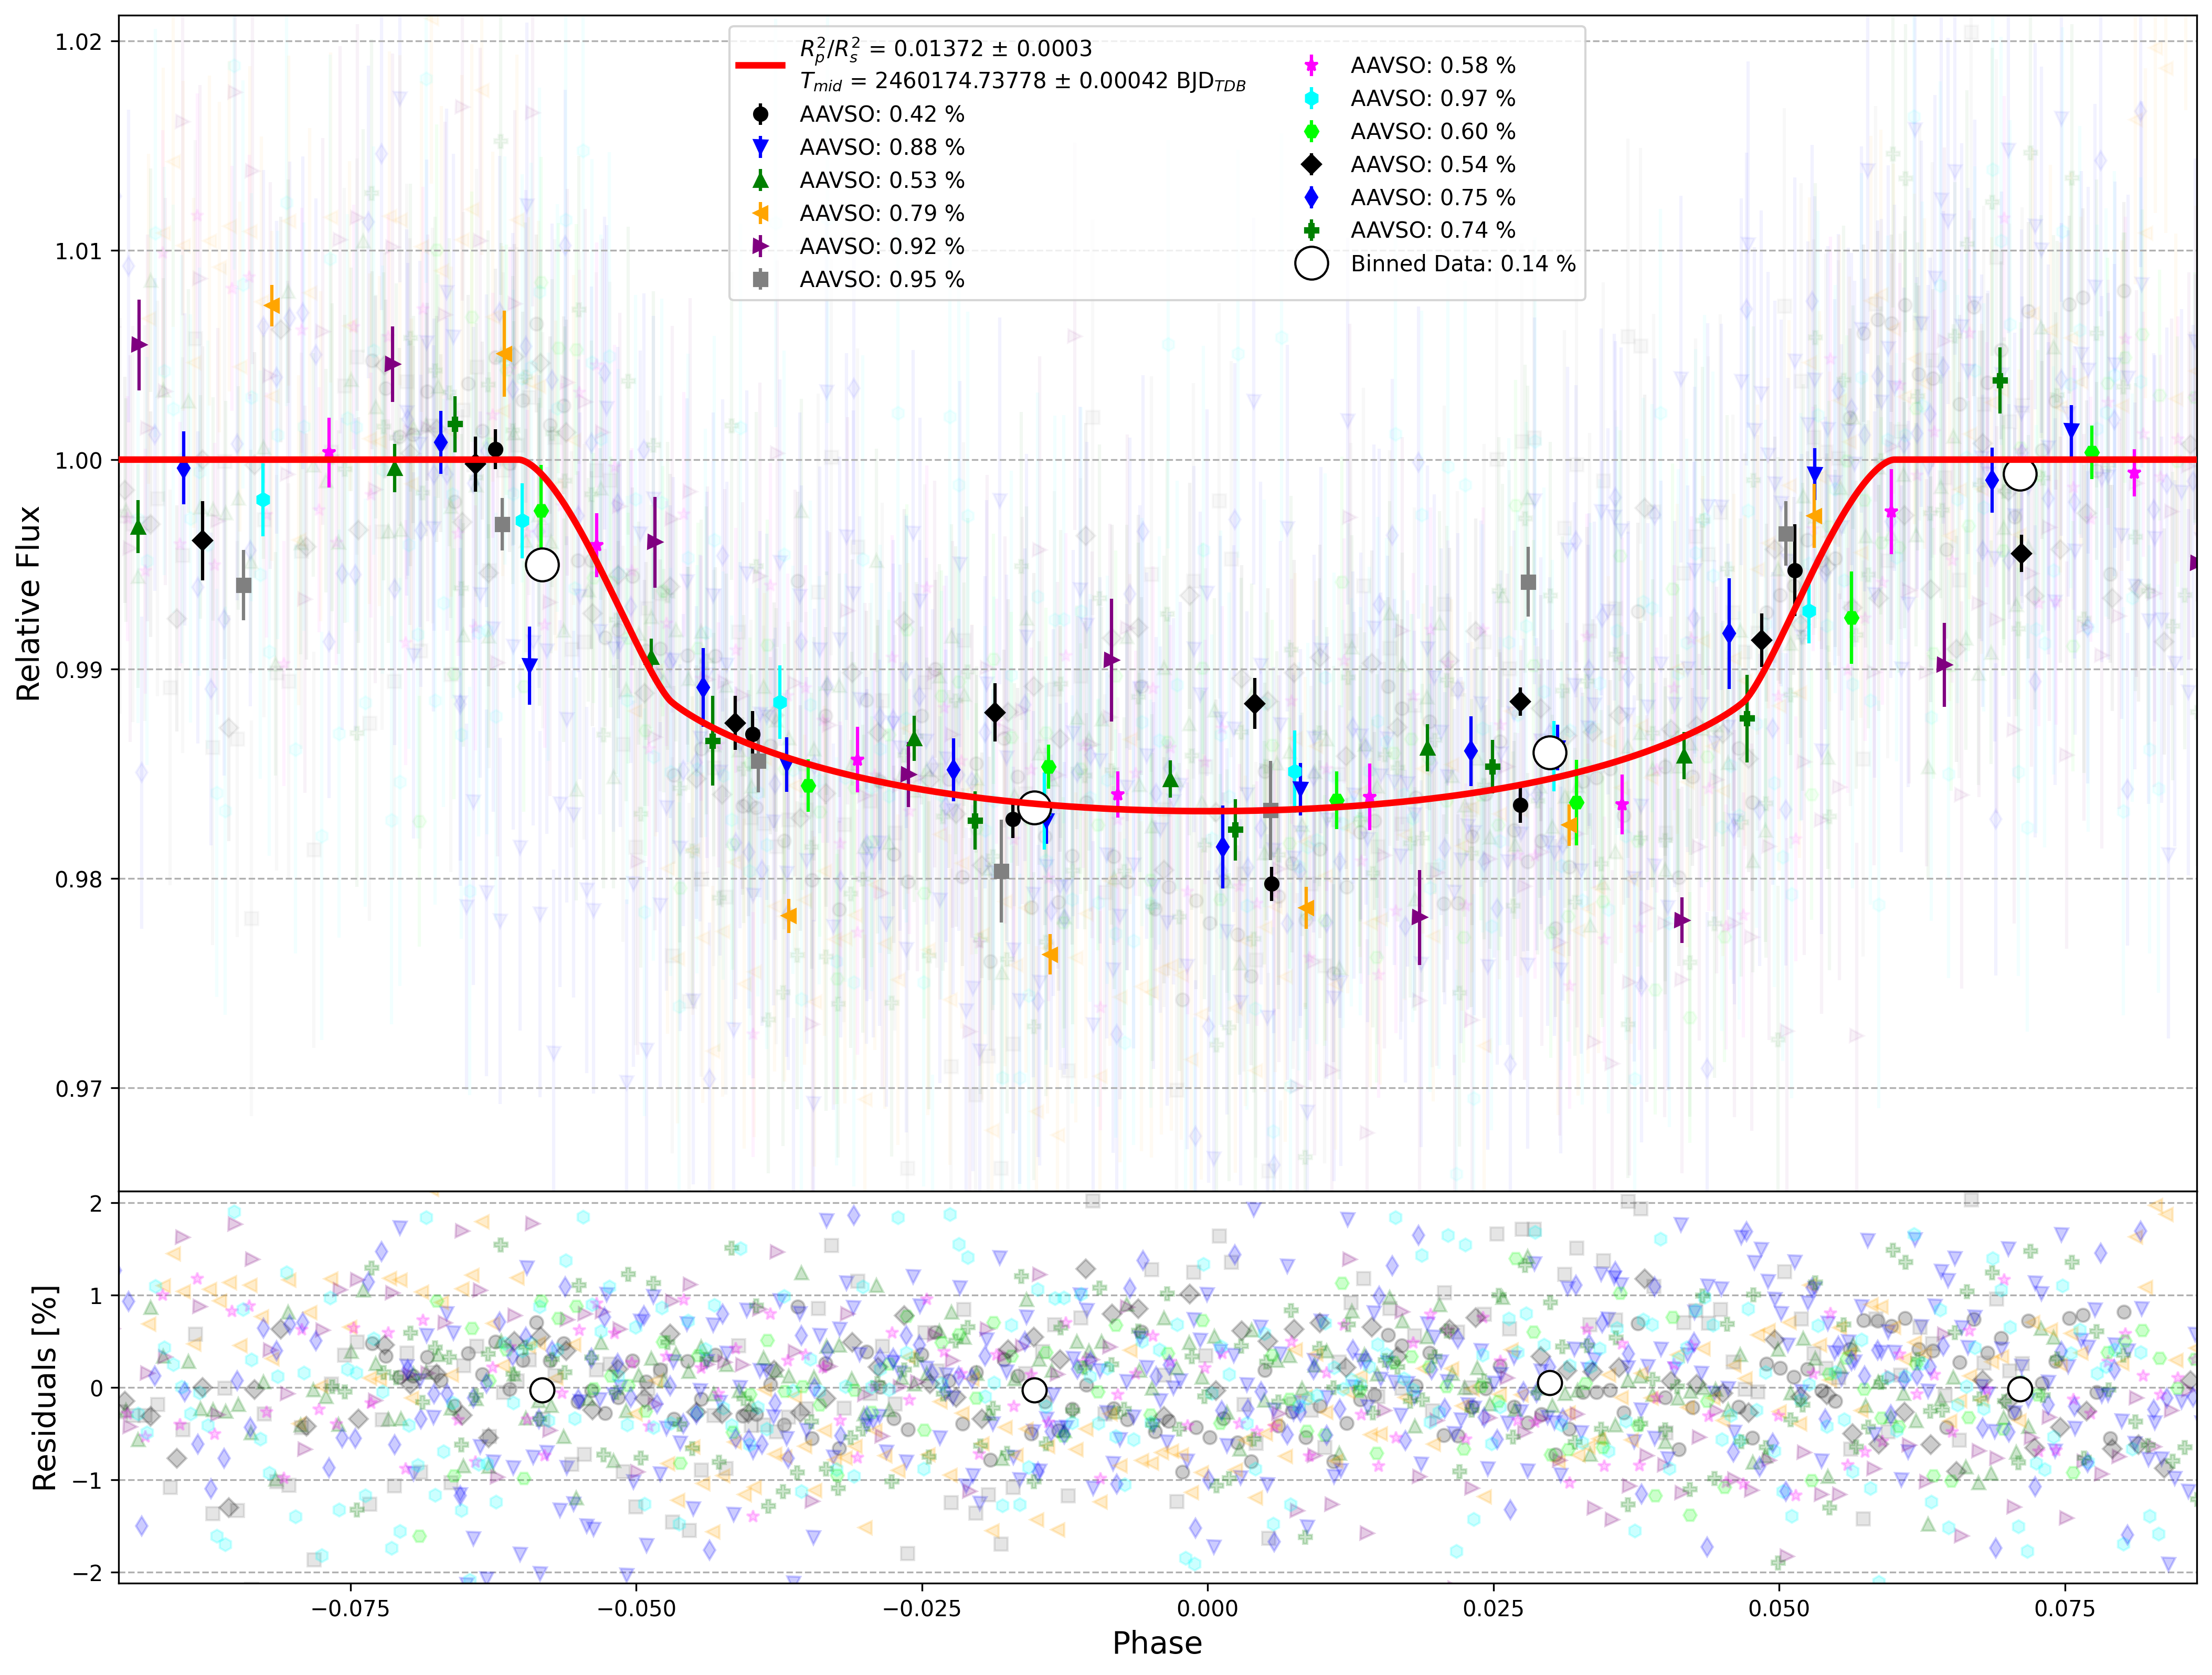Click the lime marker for AAVSO: 0.60 %

[1311, 131]
